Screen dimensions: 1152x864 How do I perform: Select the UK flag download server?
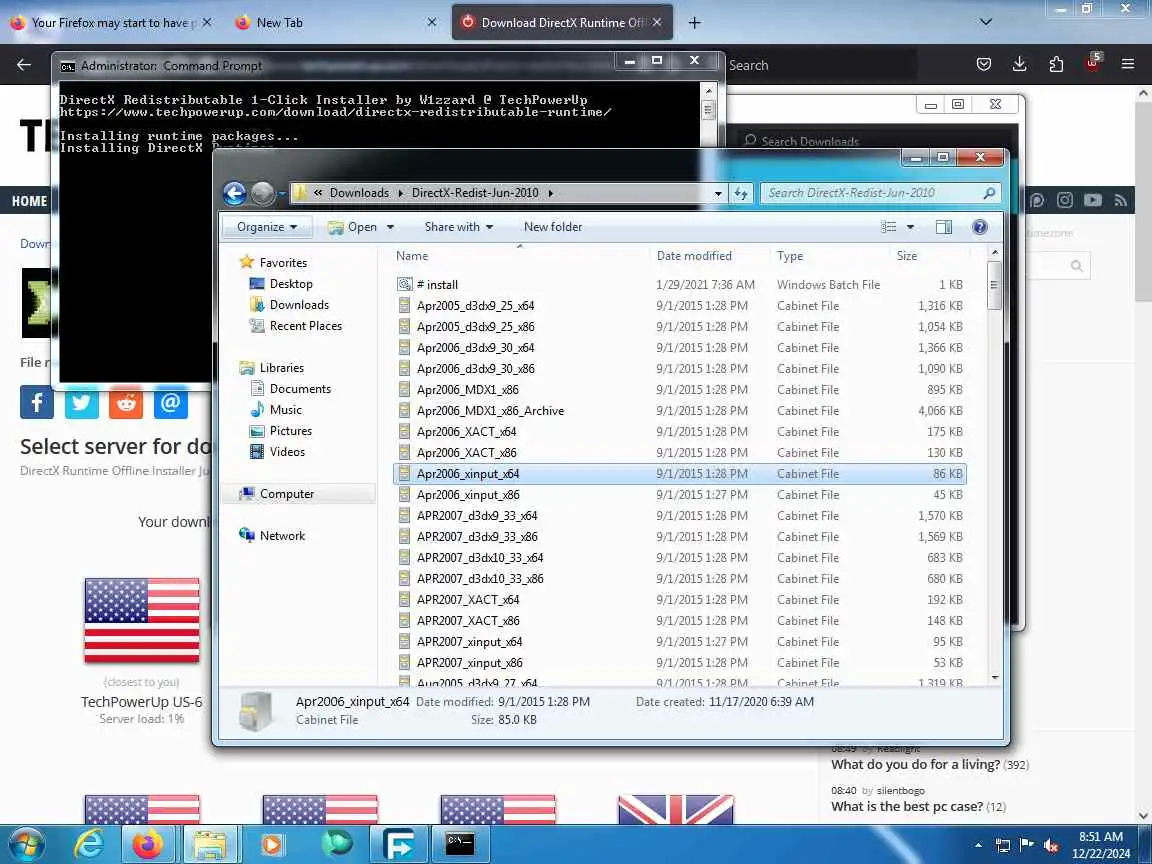[x=676, y=809]
